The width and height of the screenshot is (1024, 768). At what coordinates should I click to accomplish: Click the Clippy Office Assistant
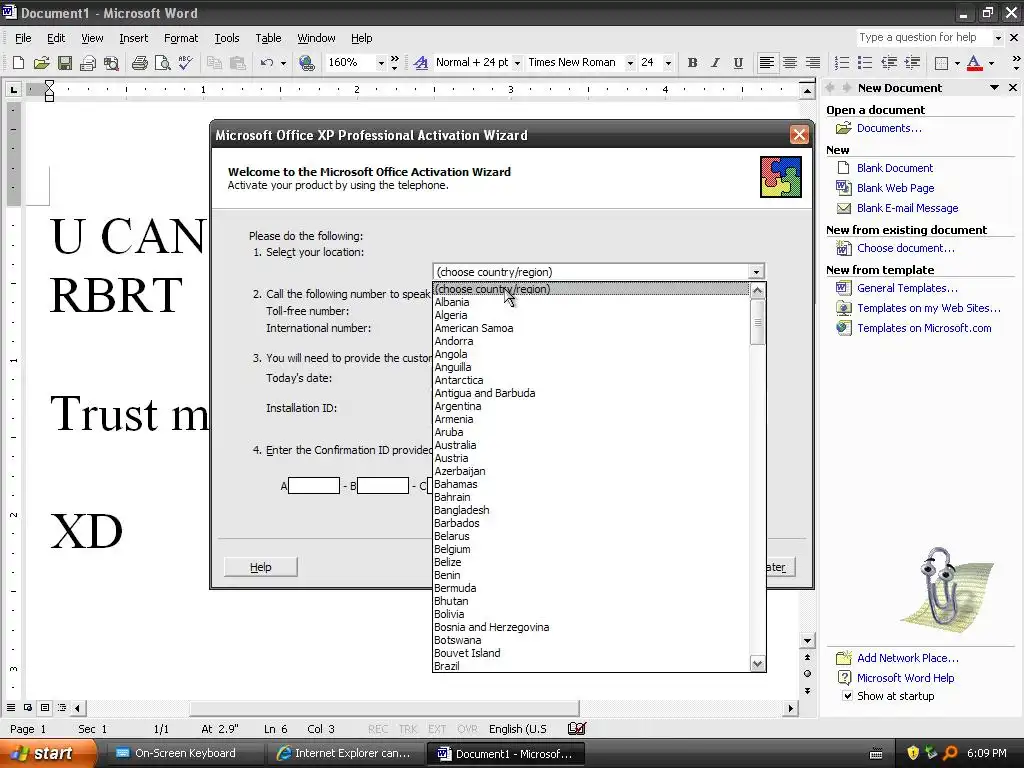[945, 590]
